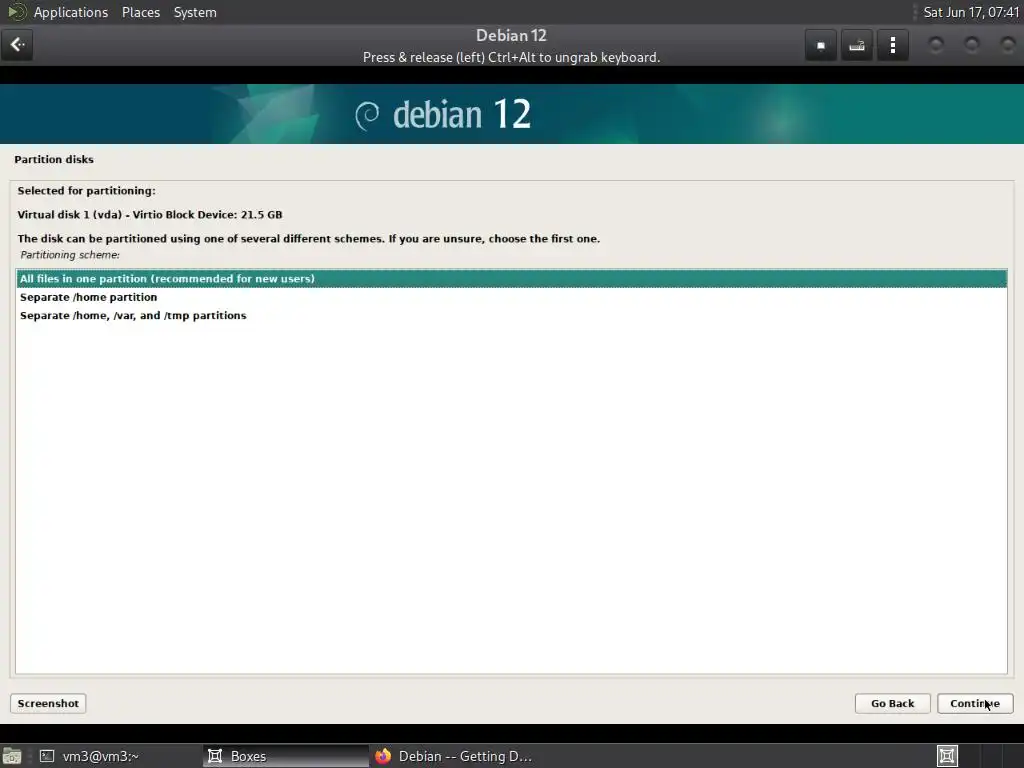Go back using the Boxes back arrow

coord(17,45)
